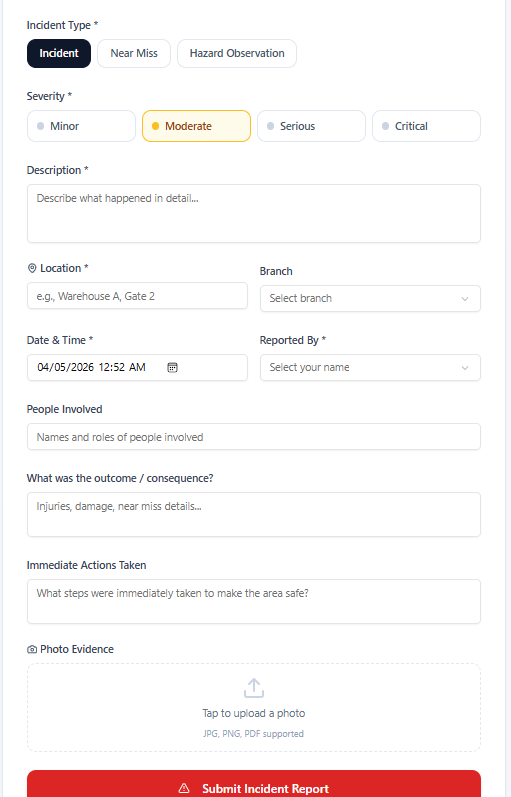The image size is (511, 797).
Task: Tap to upload a photo area
Action: [x=254, y=708]
